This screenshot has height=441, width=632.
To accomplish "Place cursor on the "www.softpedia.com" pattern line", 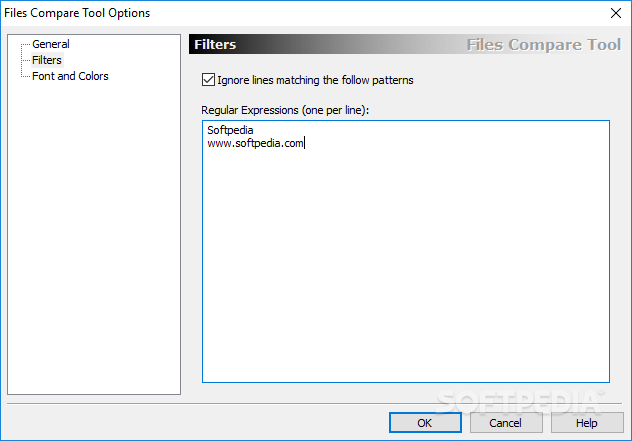I will coord(255,144).
